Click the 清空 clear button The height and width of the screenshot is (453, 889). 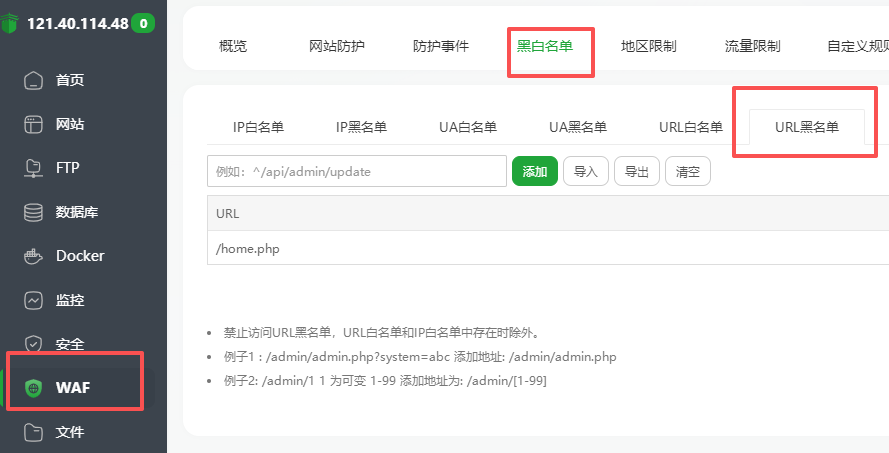(688, 172)
